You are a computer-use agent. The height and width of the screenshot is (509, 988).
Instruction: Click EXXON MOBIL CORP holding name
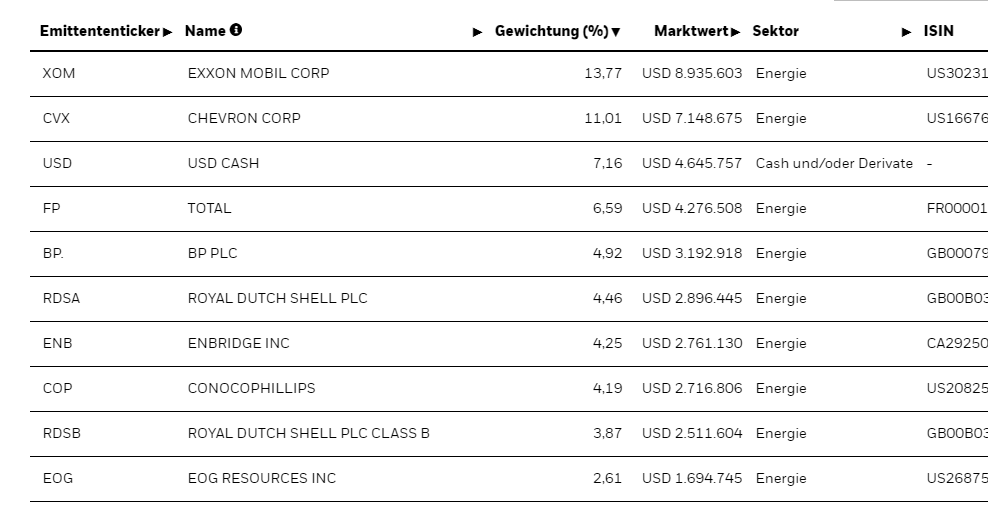(258, 73)
